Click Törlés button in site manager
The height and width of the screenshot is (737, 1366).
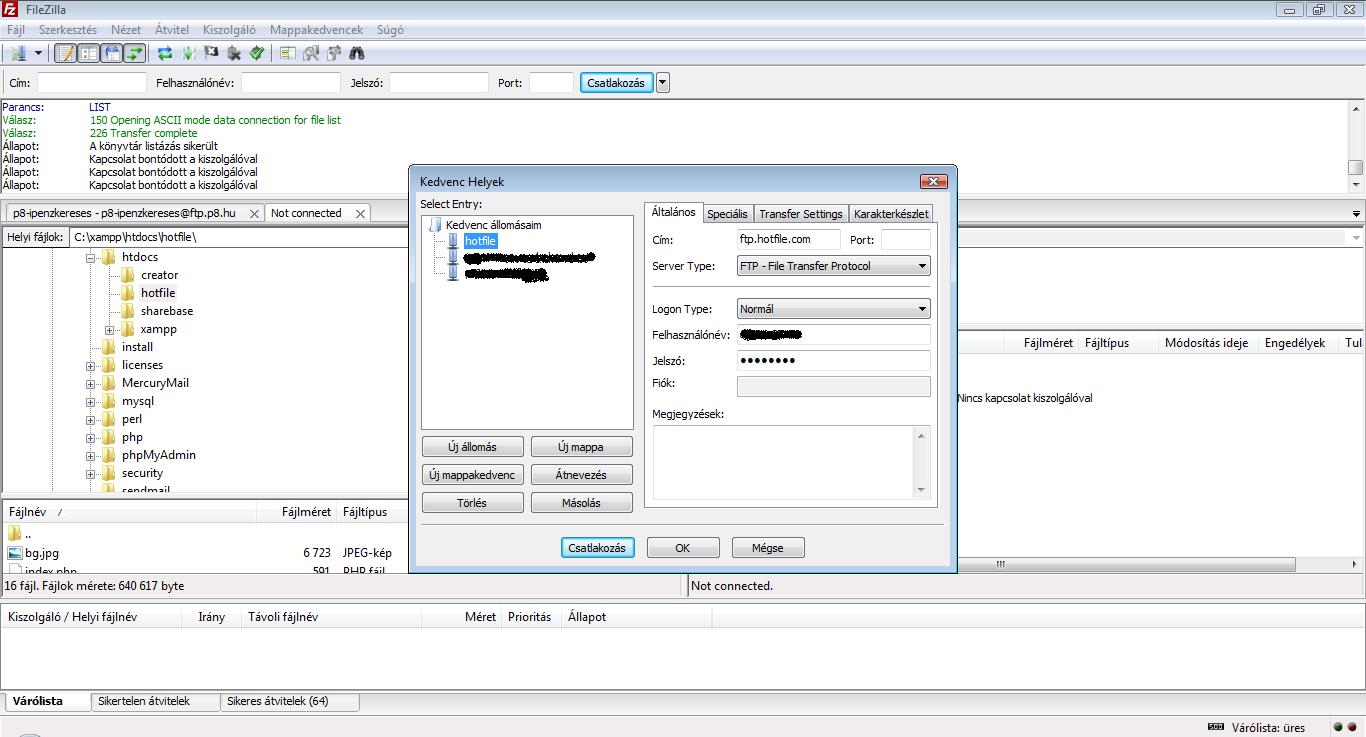tap(473, 503)
